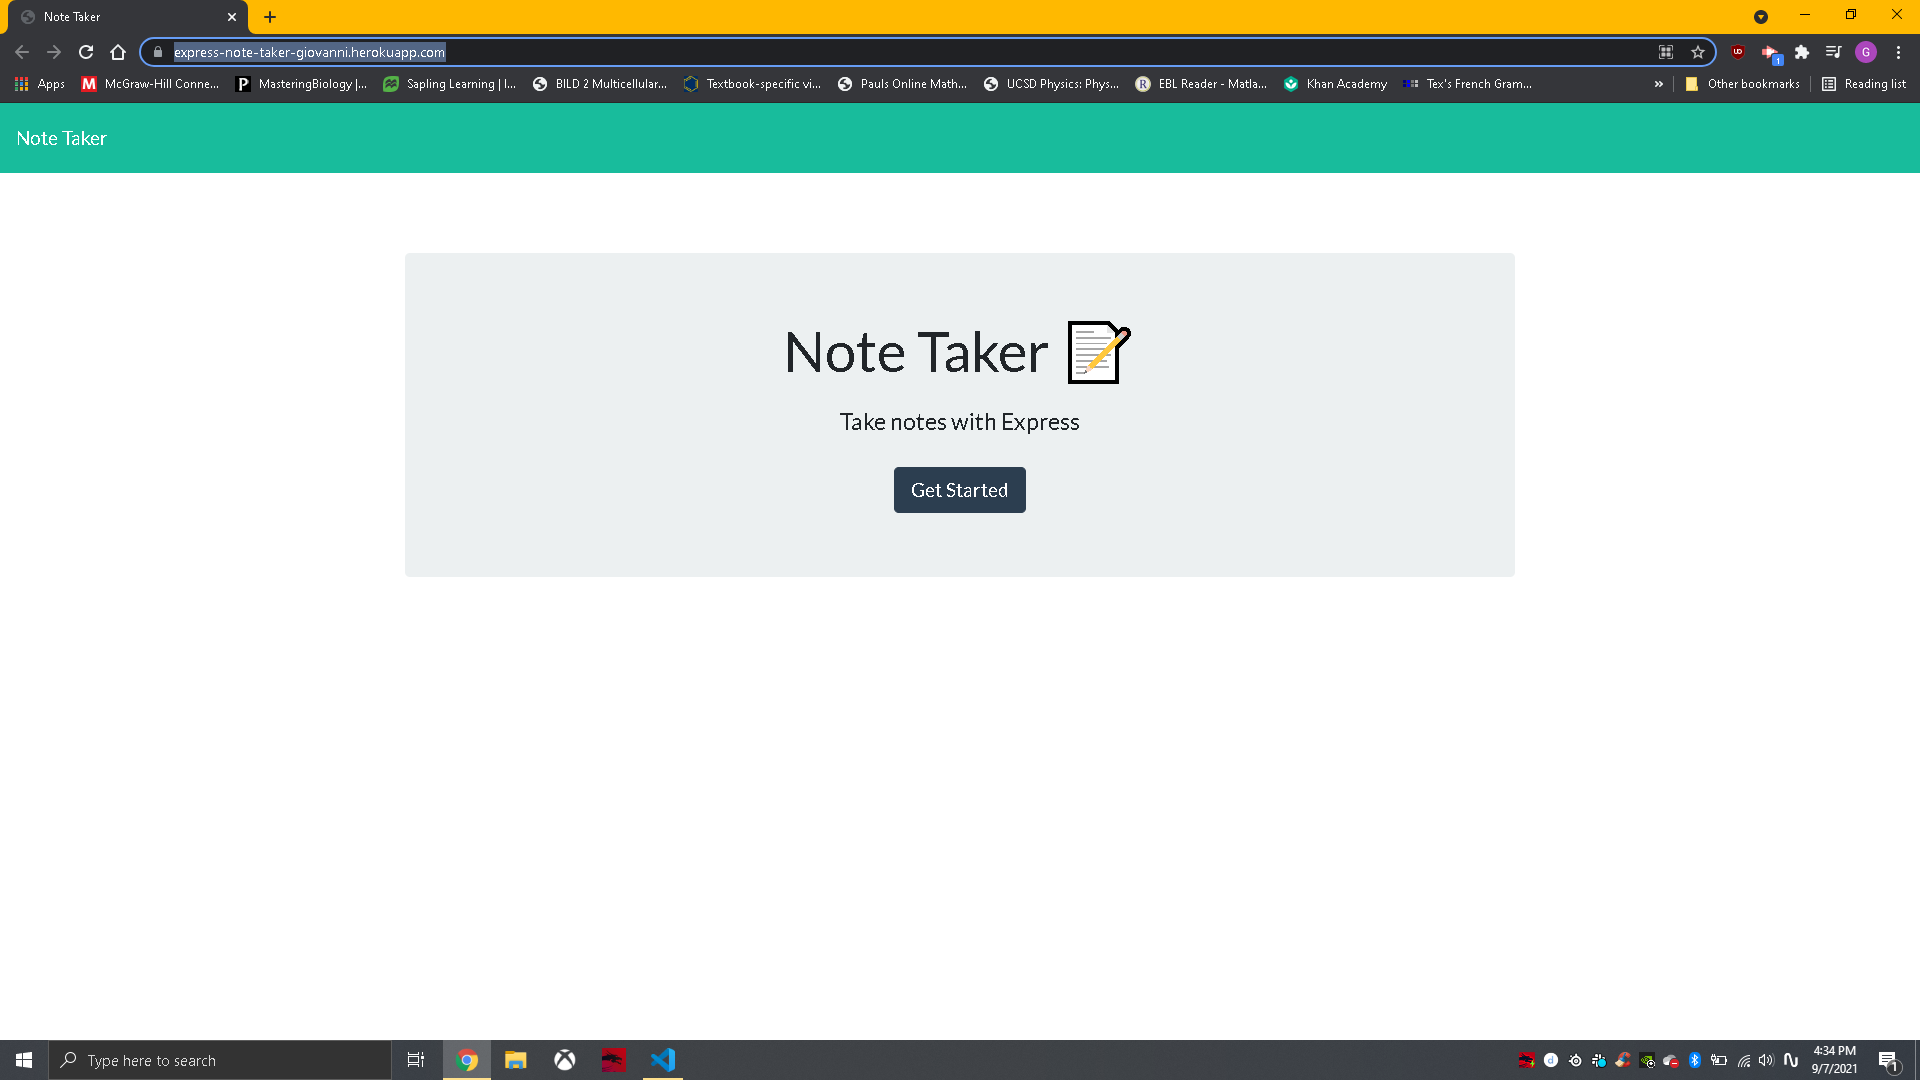The width and height of the screenshot is (1920, 1080).
Task: Click the browser home icon
Action: coord(118,52)
